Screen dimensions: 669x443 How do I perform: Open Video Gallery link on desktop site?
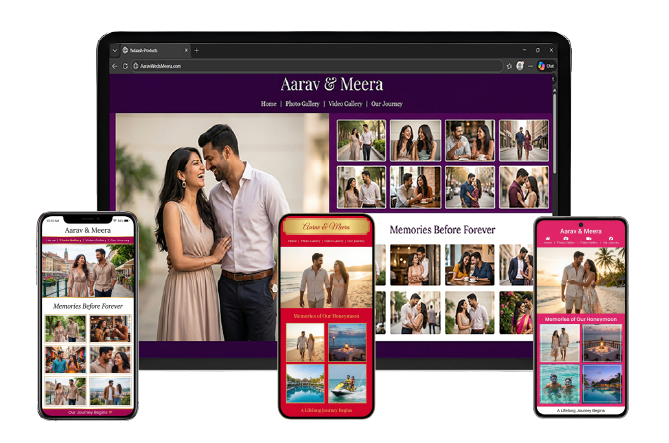coord(345,104)
